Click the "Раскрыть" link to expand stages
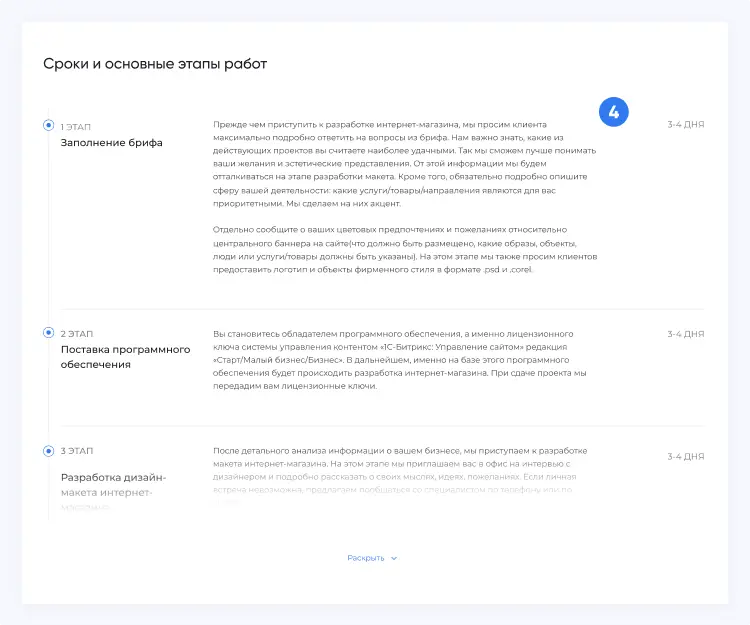Image resolution: width=750 pixels, height=625 pixels. point(366,558)
